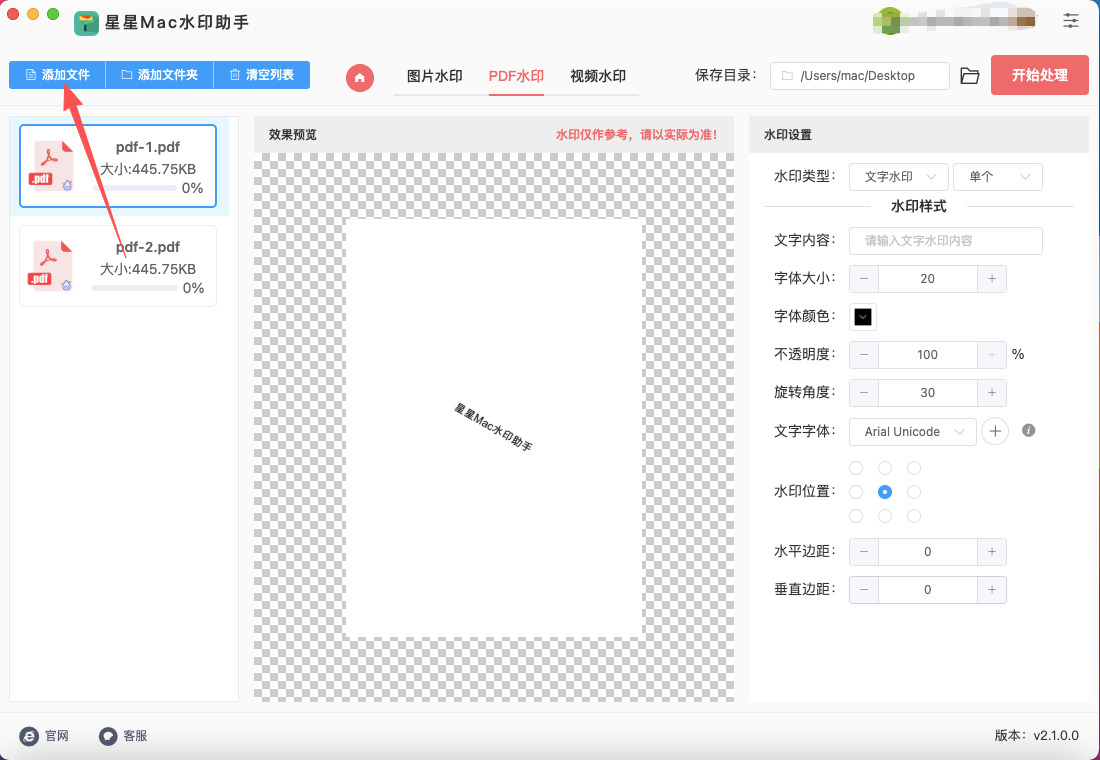Image resolution: width=1100 pixels, height=760 pixels.
Task: Click the red home icon button
Action: click(x=360, y=77)
